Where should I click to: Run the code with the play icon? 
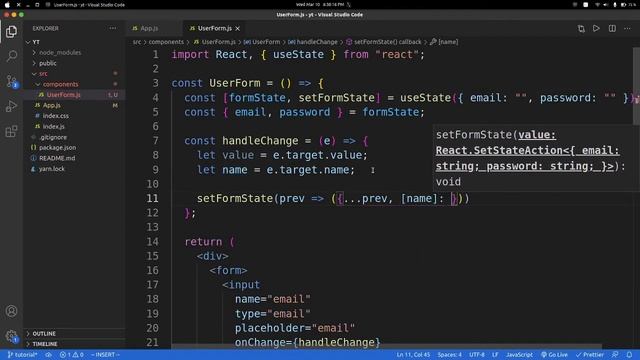coord(596,29)
